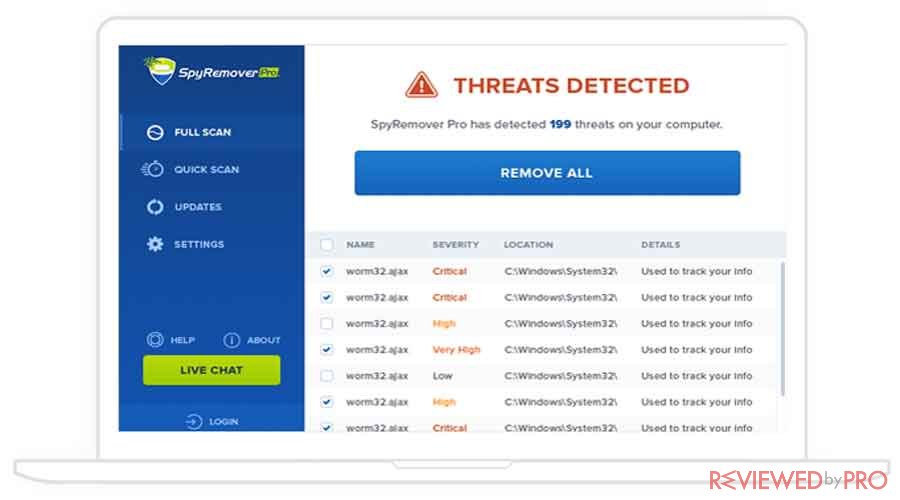900x500 pixels.
Task: Click the Low severity label
Action: point(443,376)
